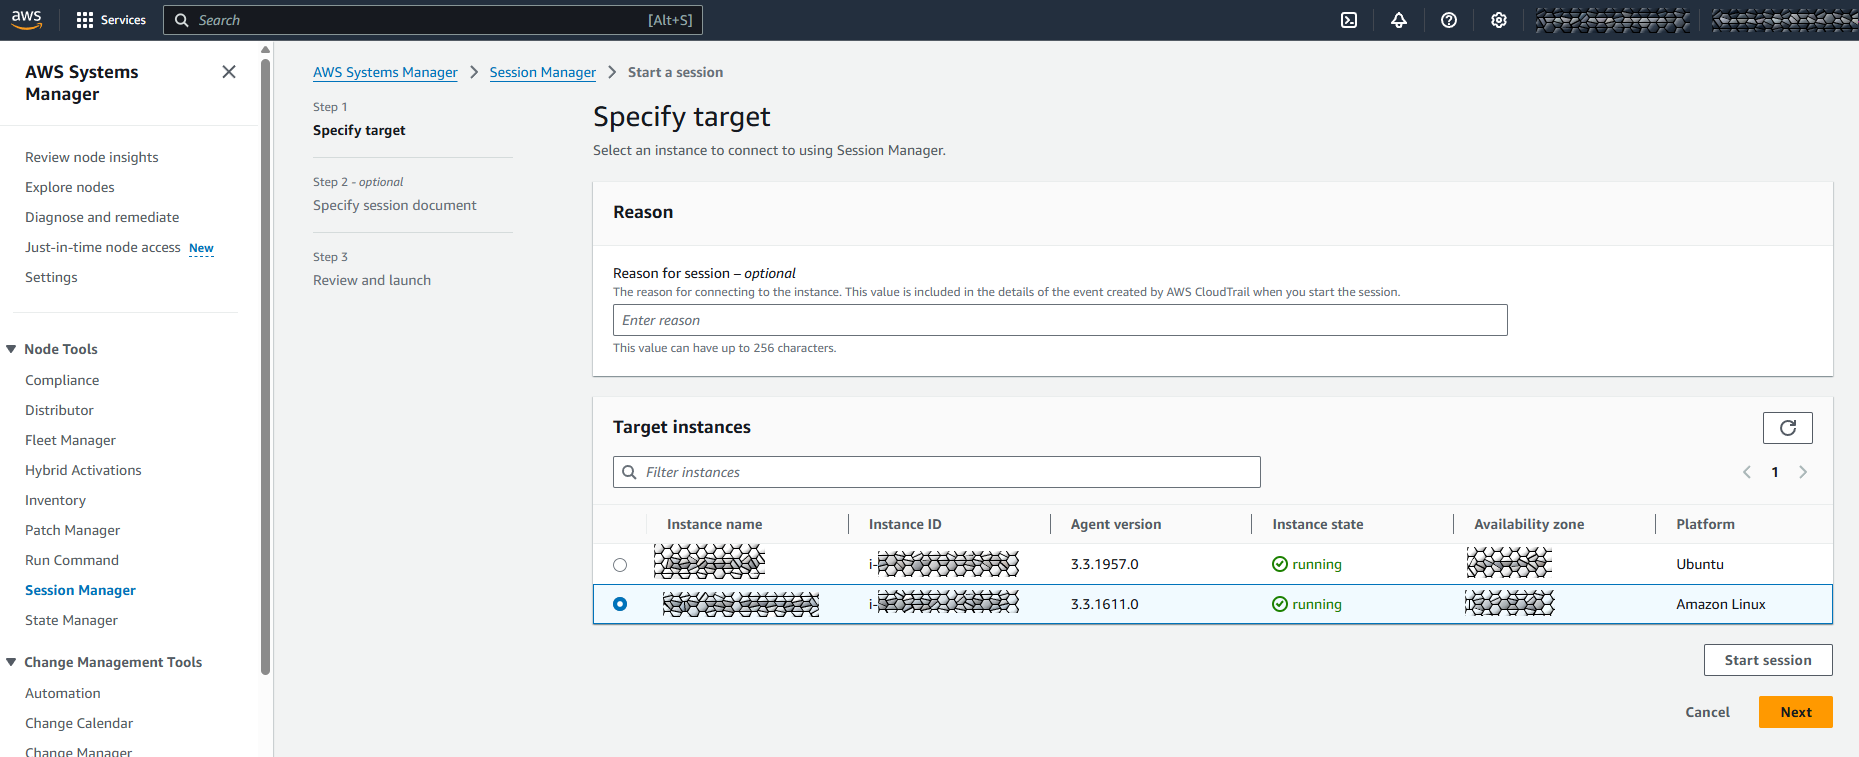Open Distributor in the sidebar
Viewport: 1859px width, 757px height.
tap(59, 410)
